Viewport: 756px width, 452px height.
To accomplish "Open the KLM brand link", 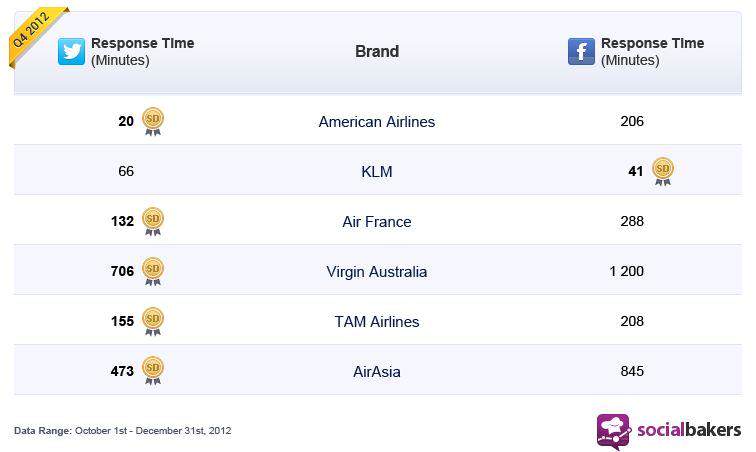I will (x=377, y=172).
